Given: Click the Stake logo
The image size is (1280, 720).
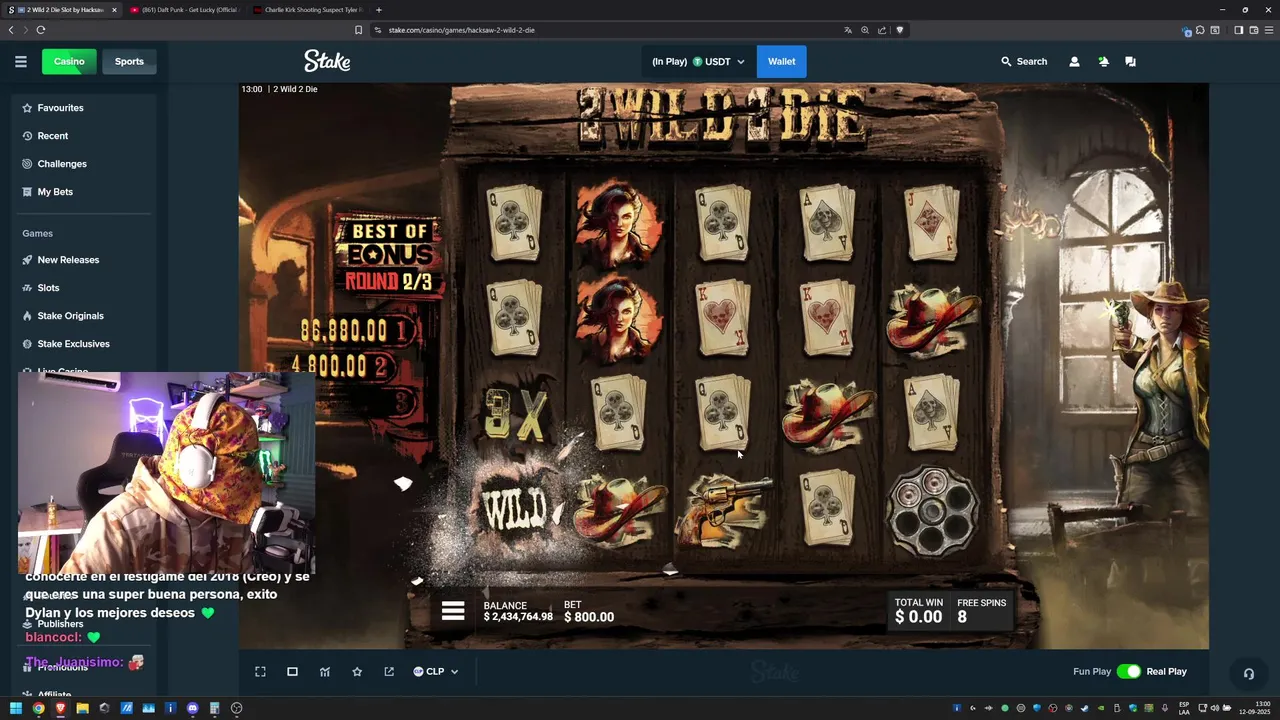Looking at the screenshot, I should (327, 61).
